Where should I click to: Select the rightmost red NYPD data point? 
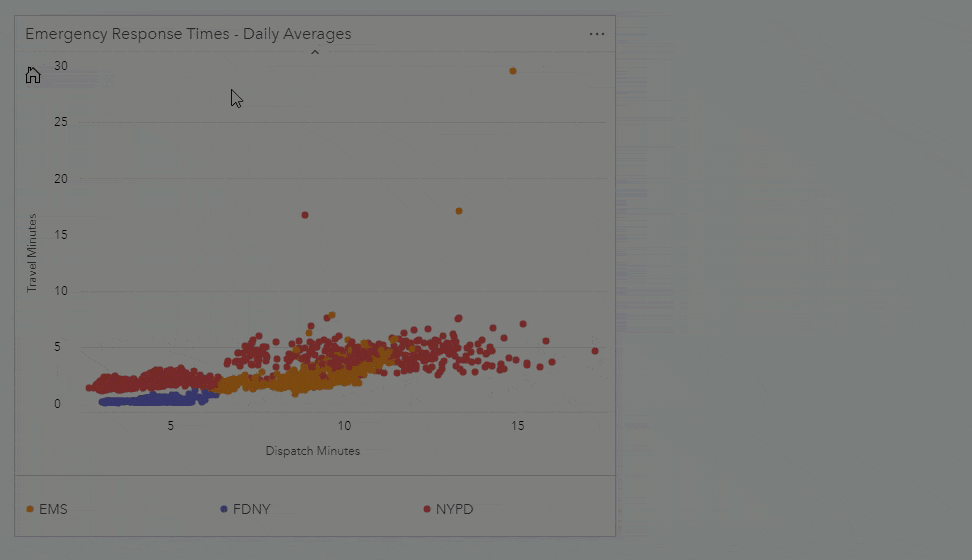[x=595, y=351]
